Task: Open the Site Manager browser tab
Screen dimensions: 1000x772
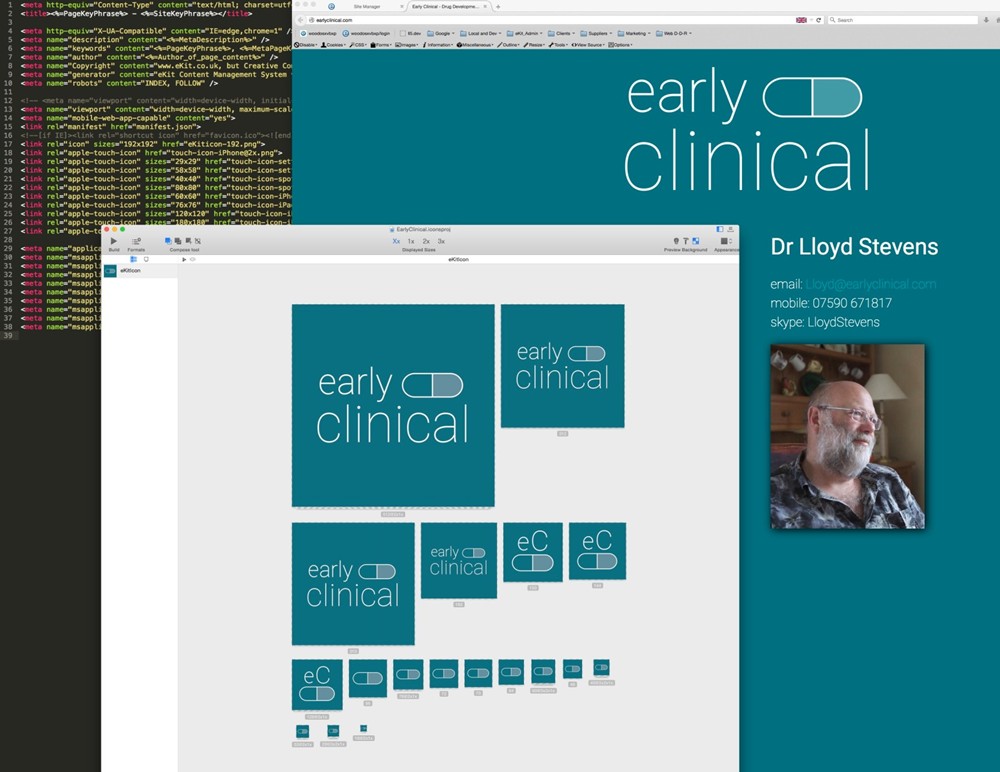Action: point(367,6)
